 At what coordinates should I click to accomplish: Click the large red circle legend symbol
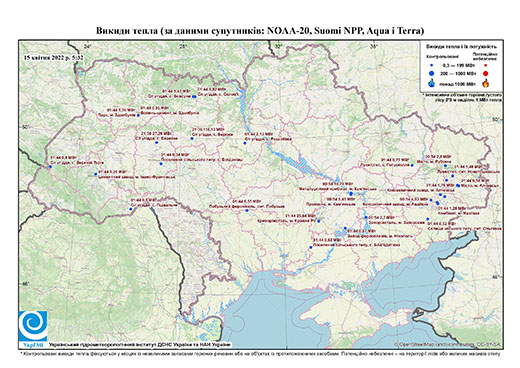point(486,74)
